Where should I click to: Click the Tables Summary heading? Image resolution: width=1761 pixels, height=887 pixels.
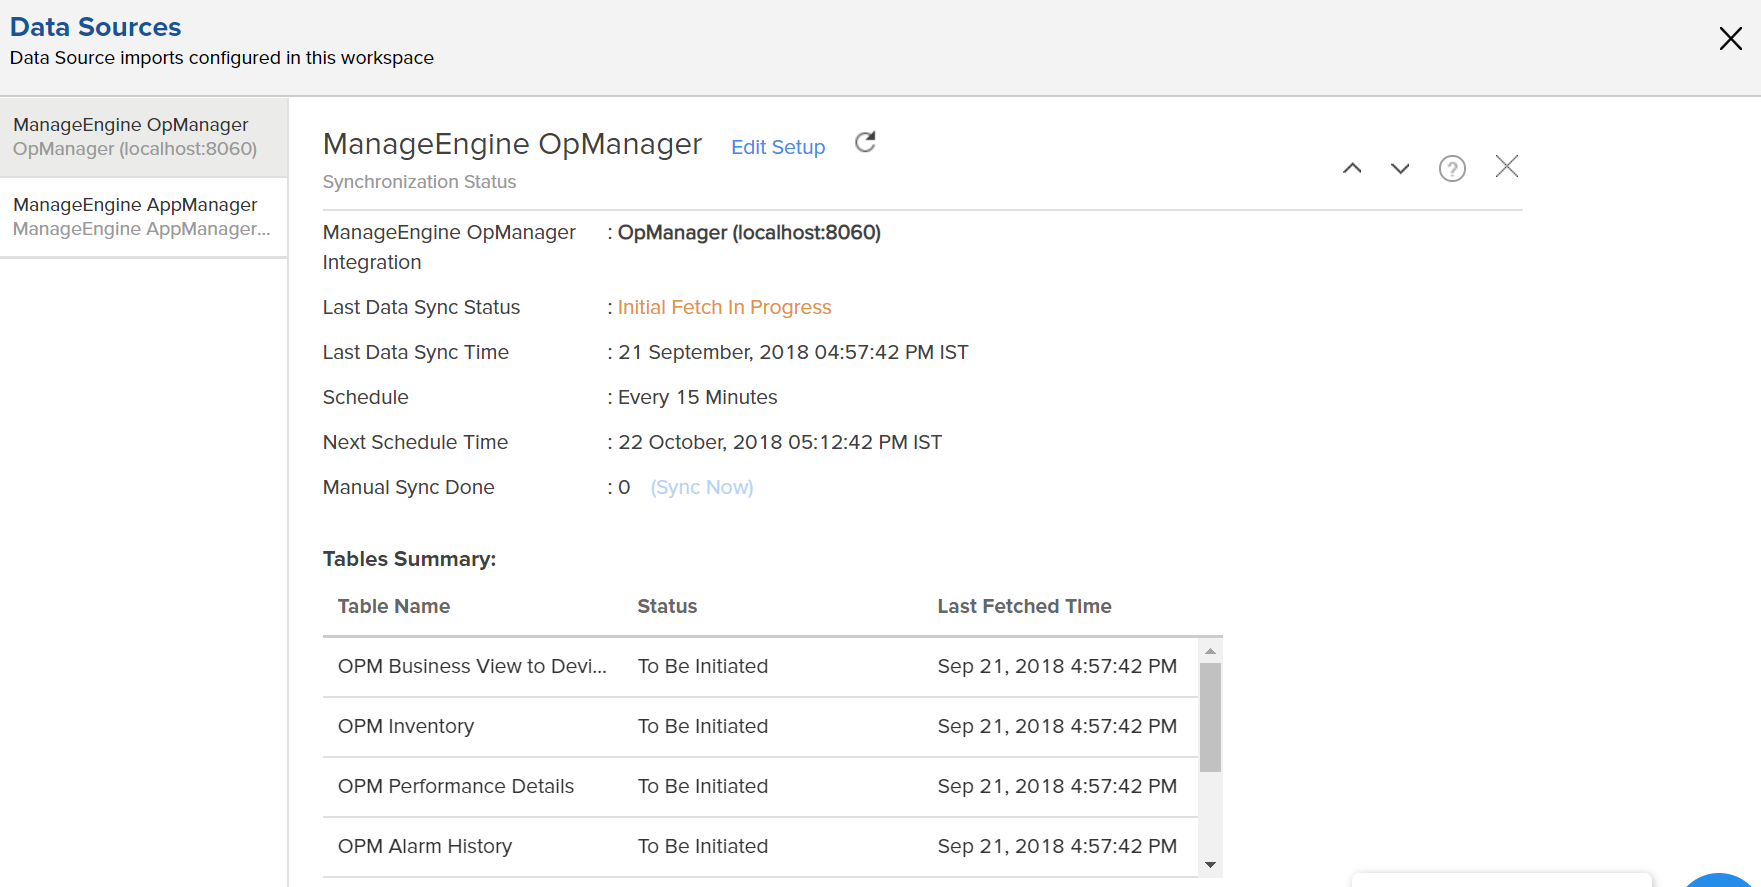click(409, 559)
